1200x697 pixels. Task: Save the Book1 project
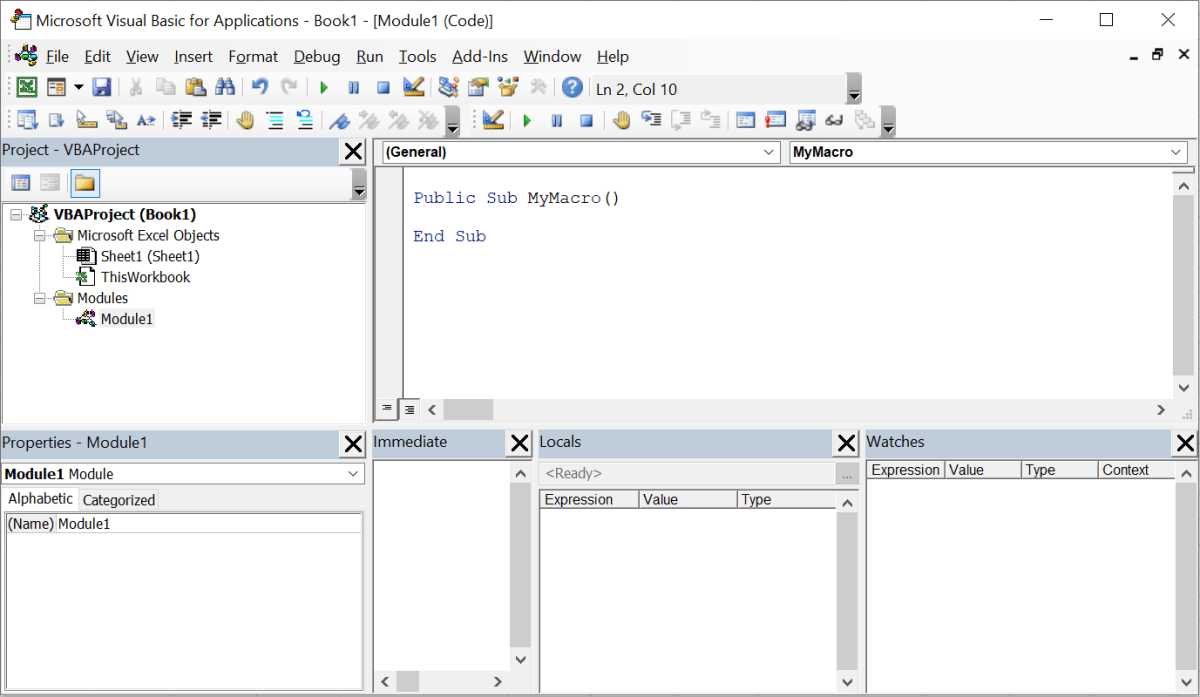click(101, 87)
